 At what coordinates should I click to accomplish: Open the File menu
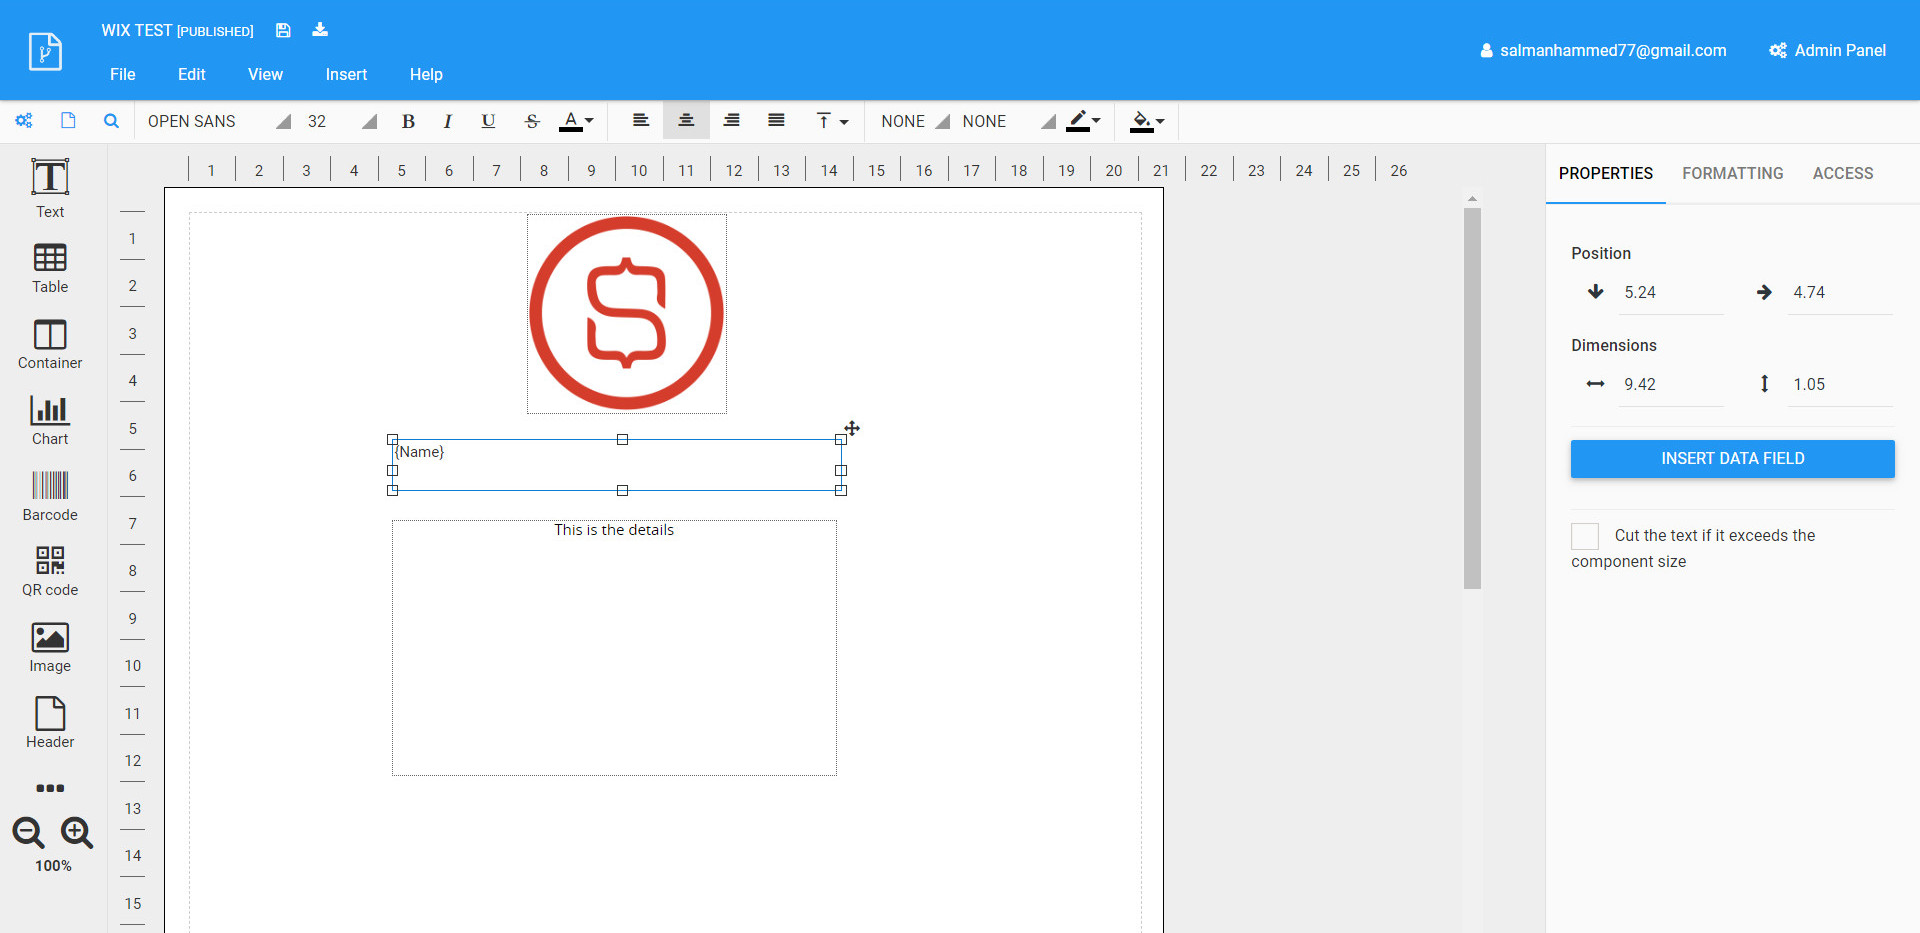tap(123, 74)
